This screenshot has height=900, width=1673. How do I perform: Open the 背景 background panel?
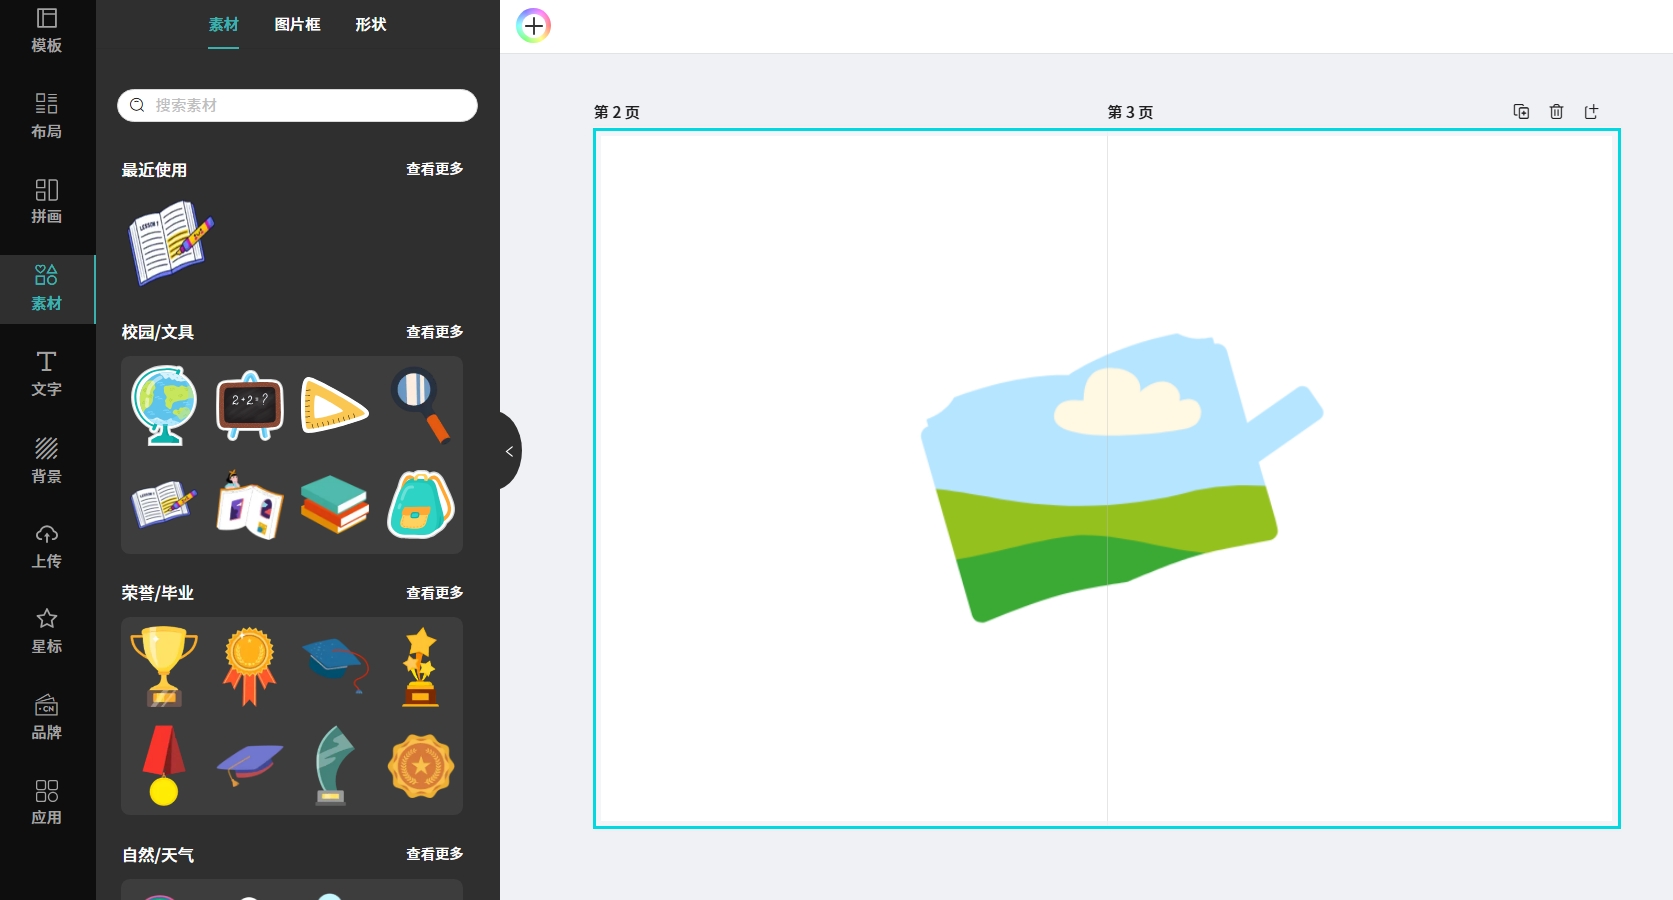[x=47, y=459]
